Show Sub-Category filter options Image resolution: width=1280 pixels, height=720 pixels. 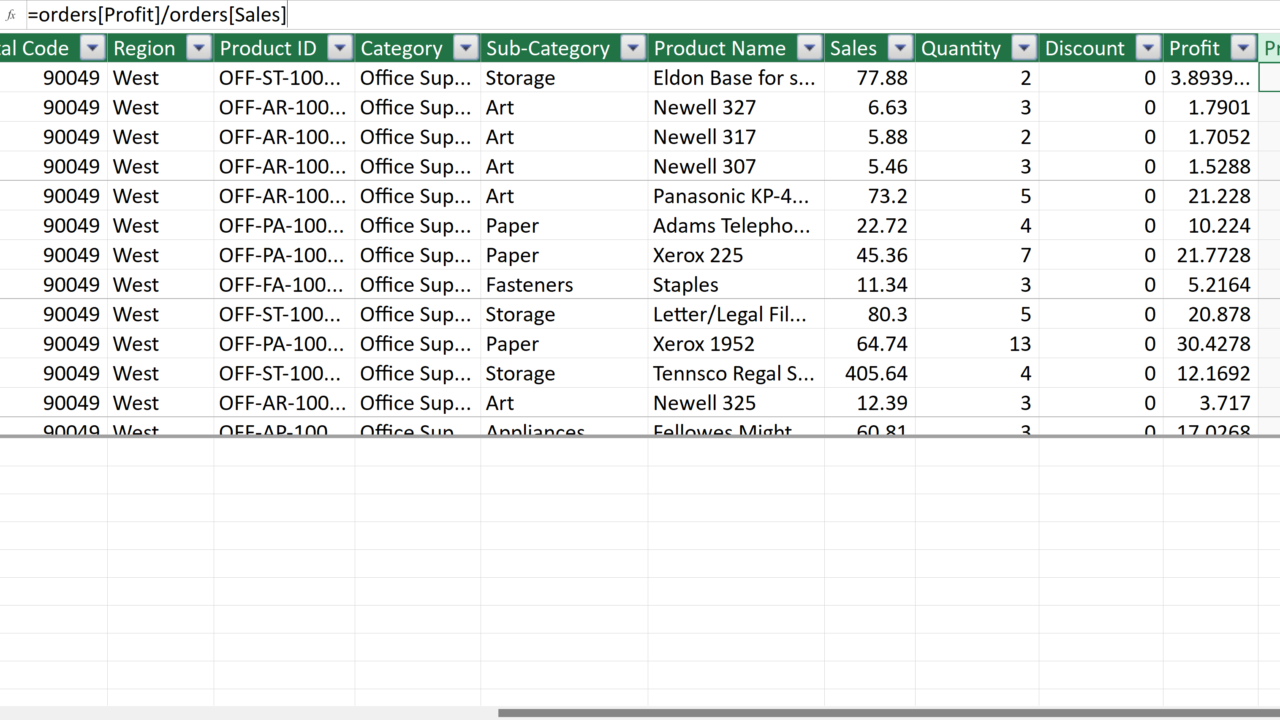pos(634,48)
